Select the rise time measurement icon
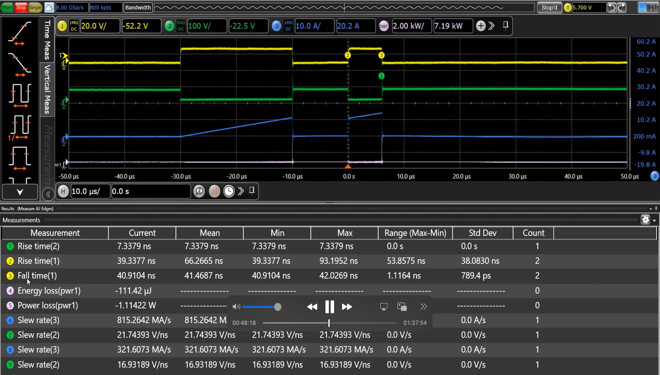 pos(19,33)
